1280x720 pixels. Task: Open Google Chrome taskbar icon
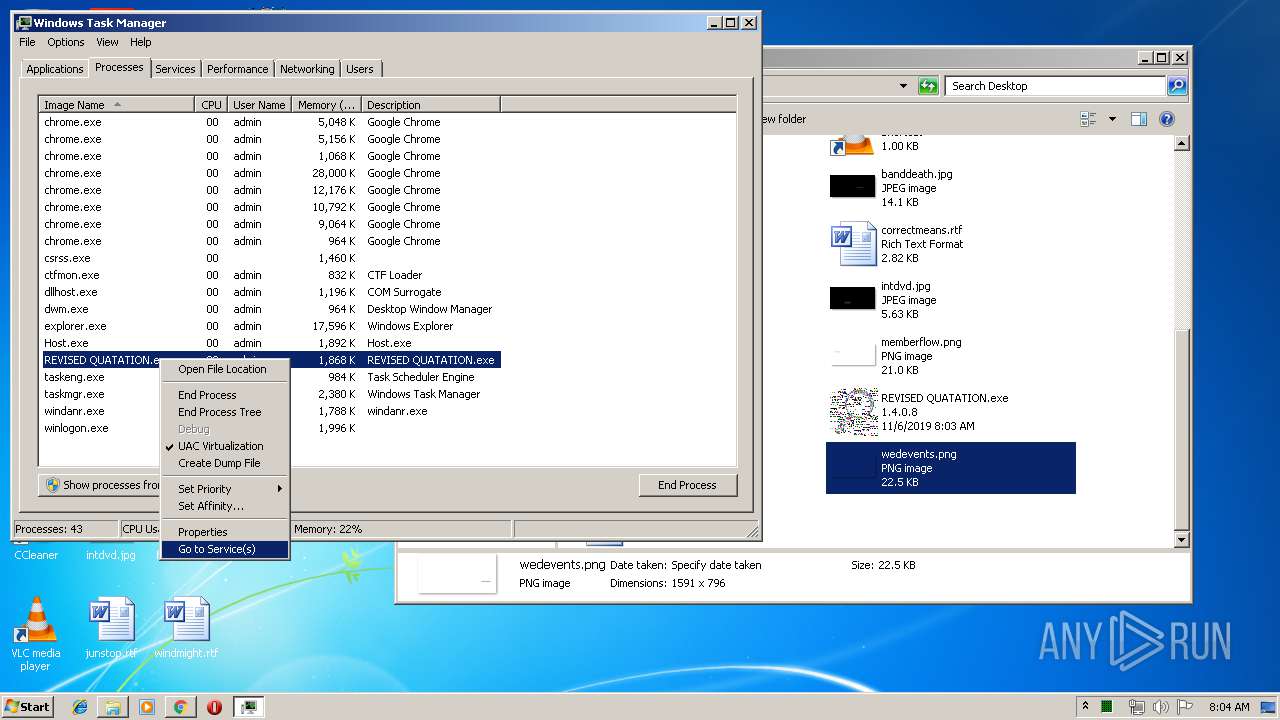(180, 707)
